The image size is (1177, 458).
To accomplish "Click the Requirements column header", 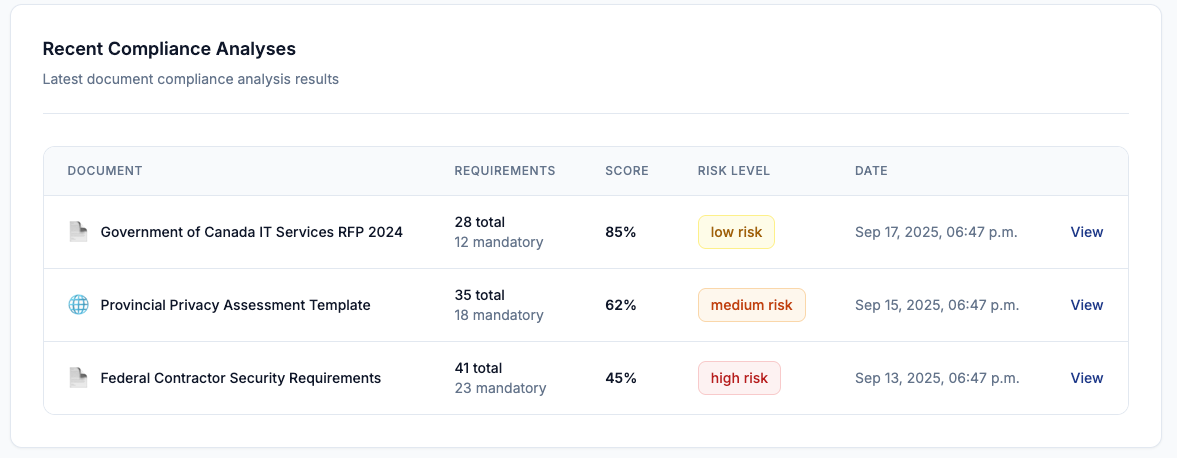I will coord(504,171).
